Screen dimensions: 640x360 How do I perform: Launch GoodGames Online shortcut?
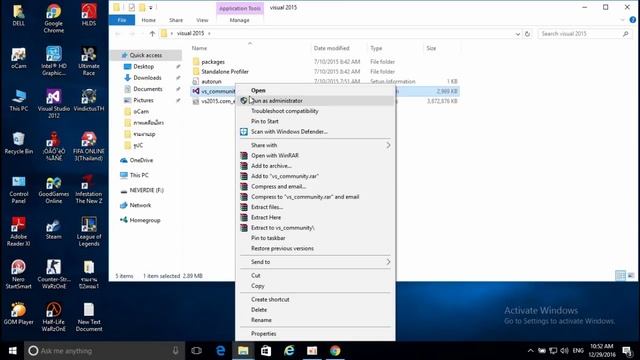coord(53,189)
